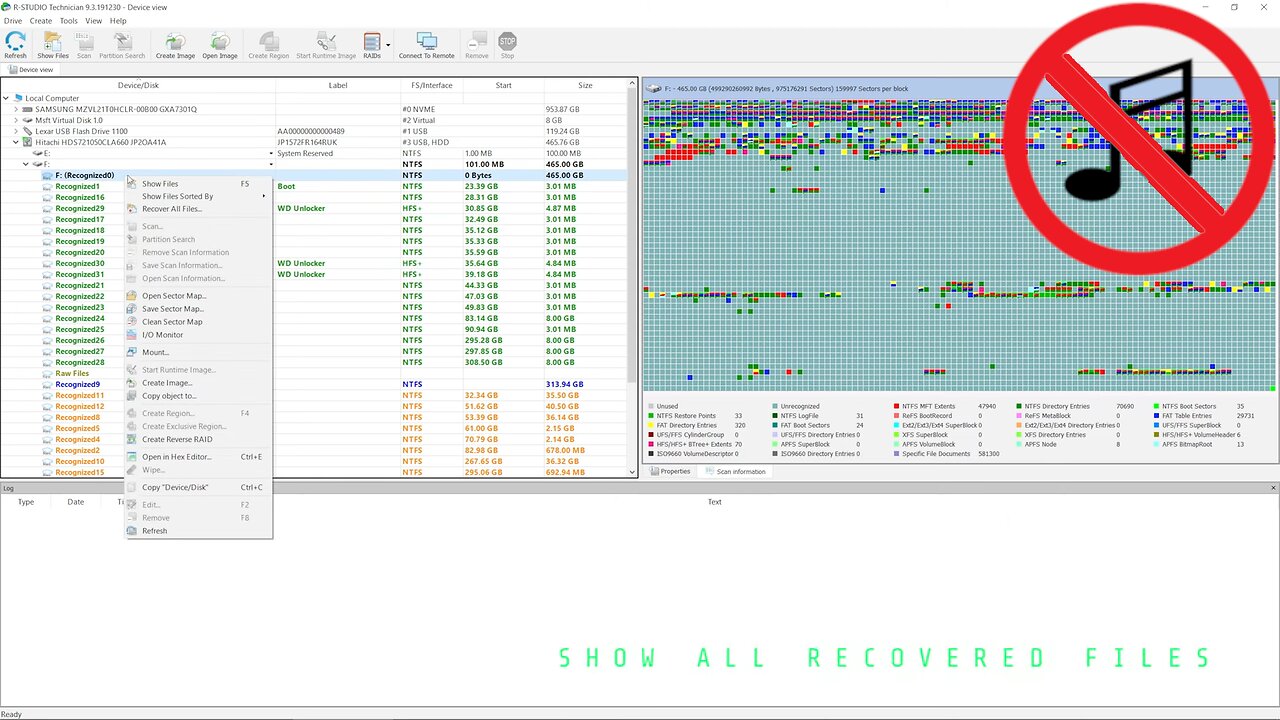Click the Date column in Log panel
The height and width of the screenshot is (720, 1280).
[x=76, y=502]
